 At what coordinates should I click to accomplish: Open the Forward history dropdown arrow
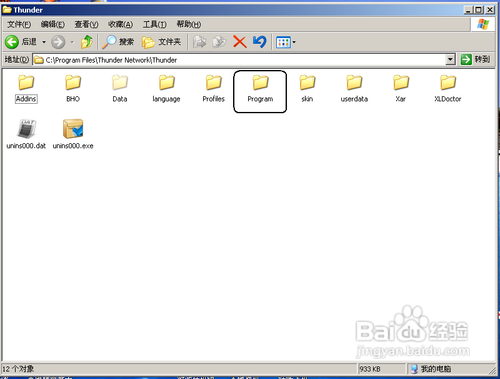(72, 42)
